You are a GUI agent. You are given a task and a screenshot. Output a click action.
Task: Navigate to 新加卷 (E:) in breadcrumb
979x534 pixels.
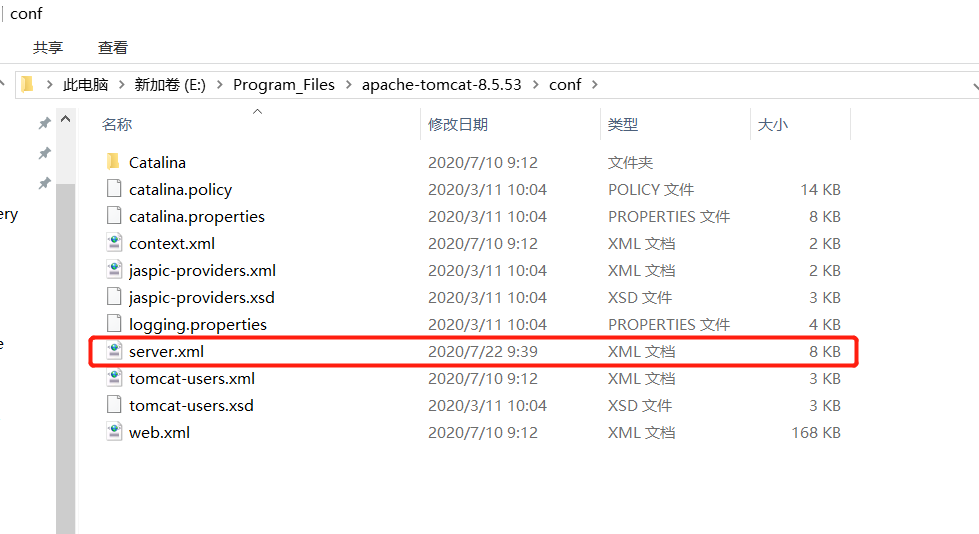170,85
